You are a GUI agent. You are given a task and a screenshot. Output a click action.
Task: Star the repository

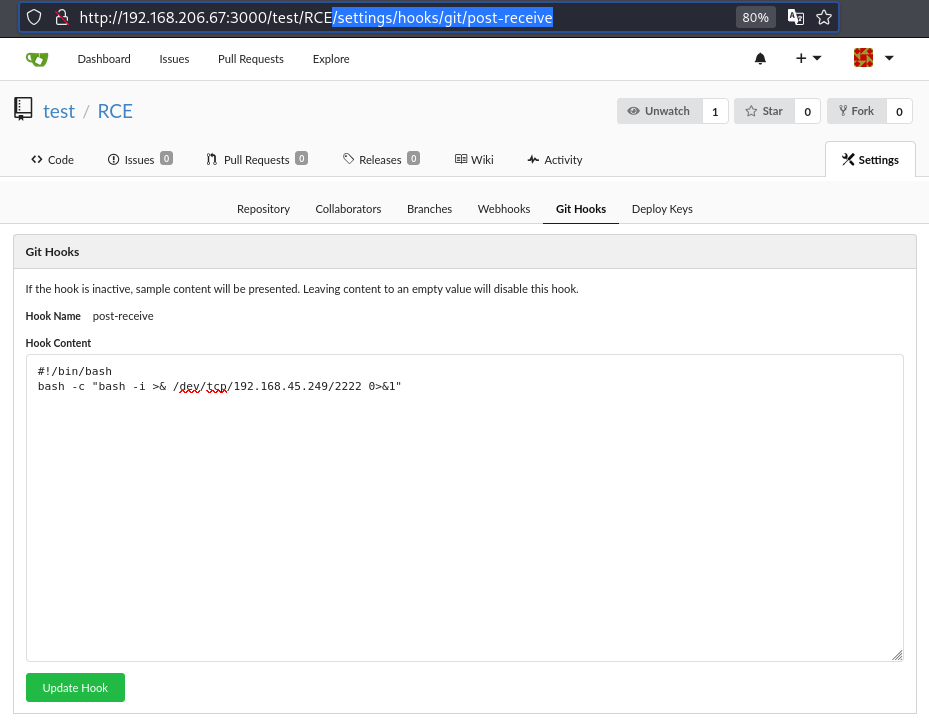pyautogui.click(x=764, y=111)
